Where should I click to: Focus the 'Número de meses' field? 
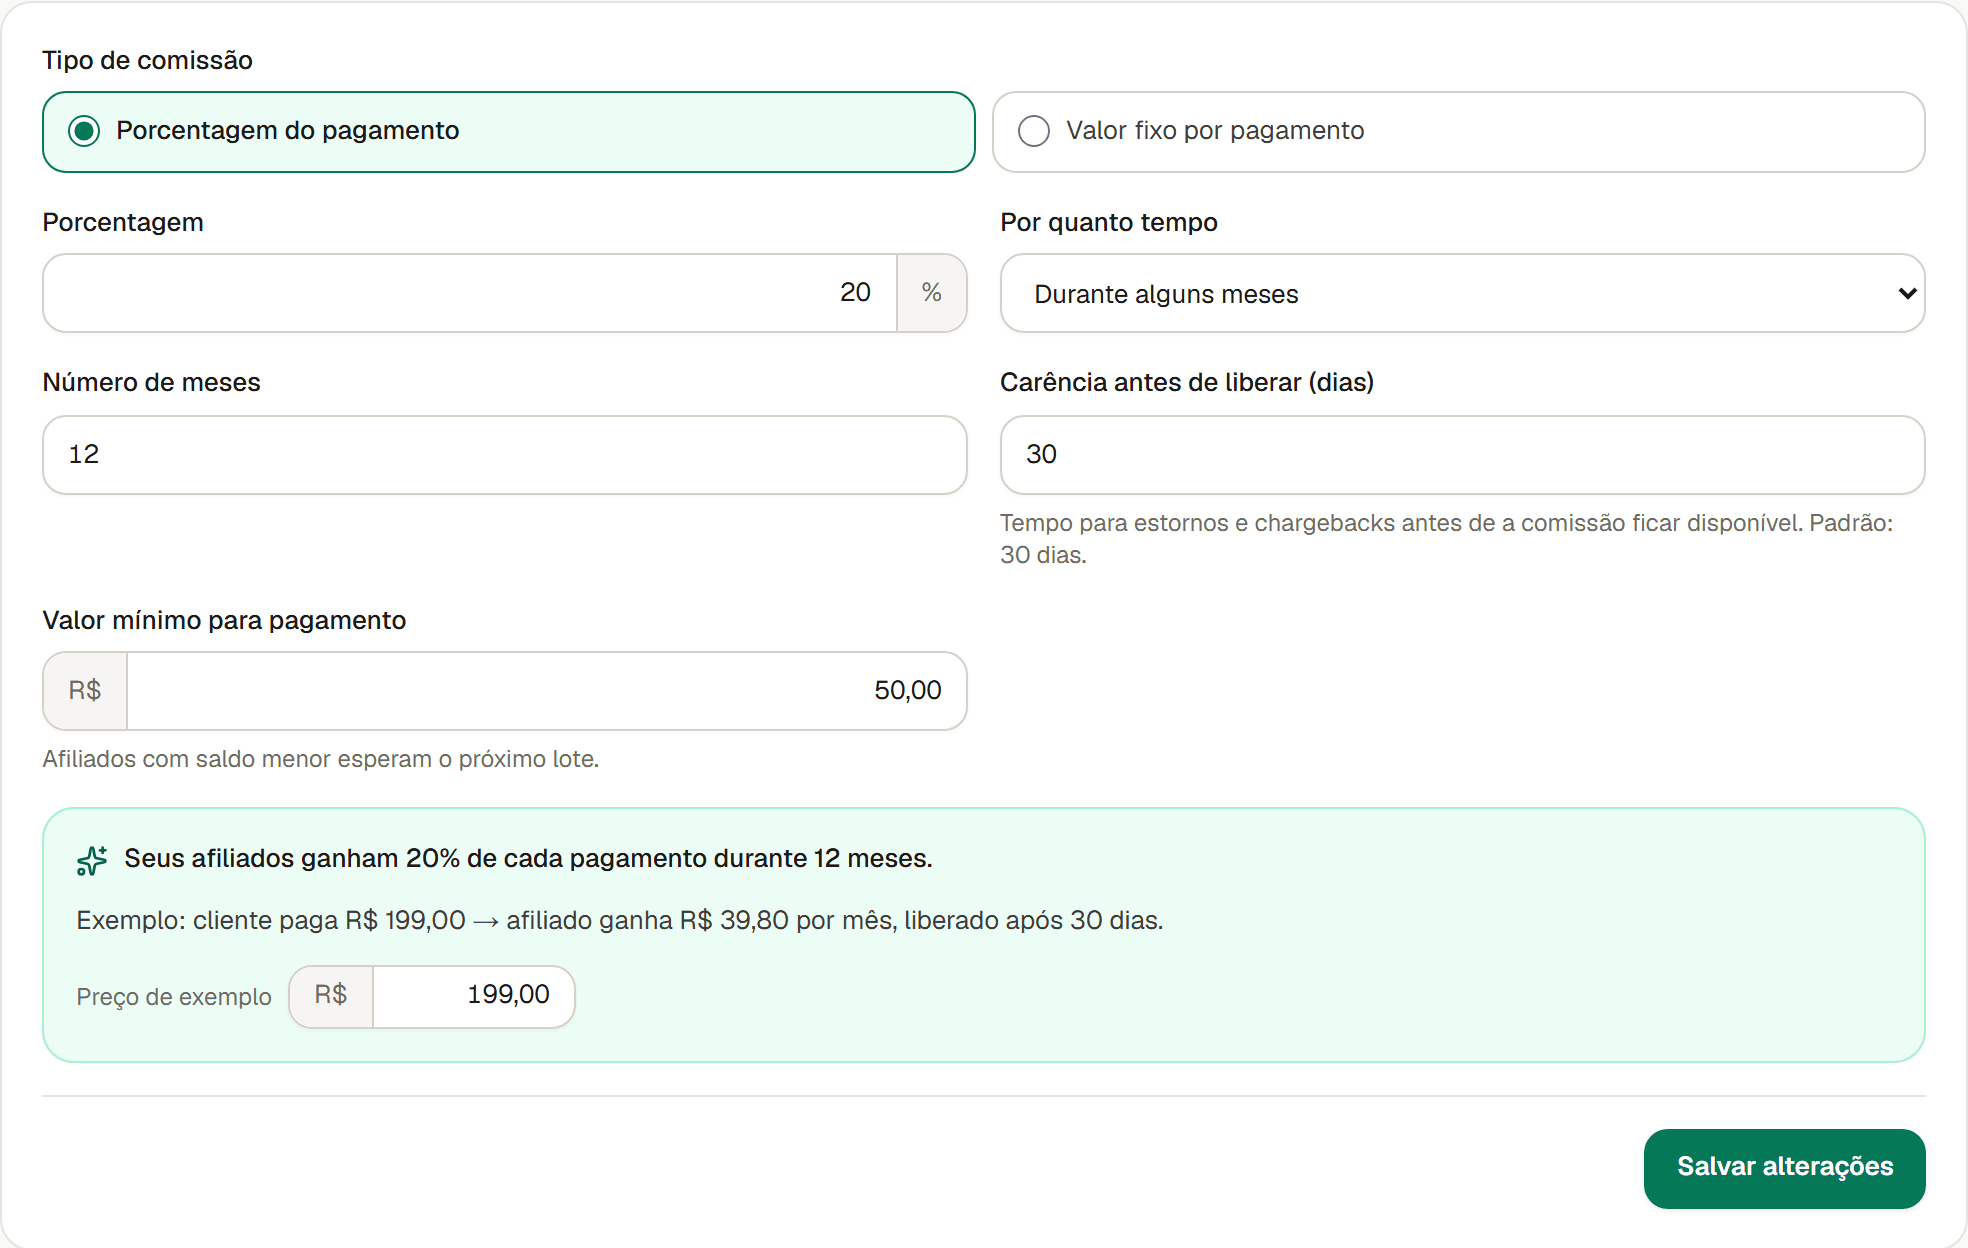coord(504,455)
